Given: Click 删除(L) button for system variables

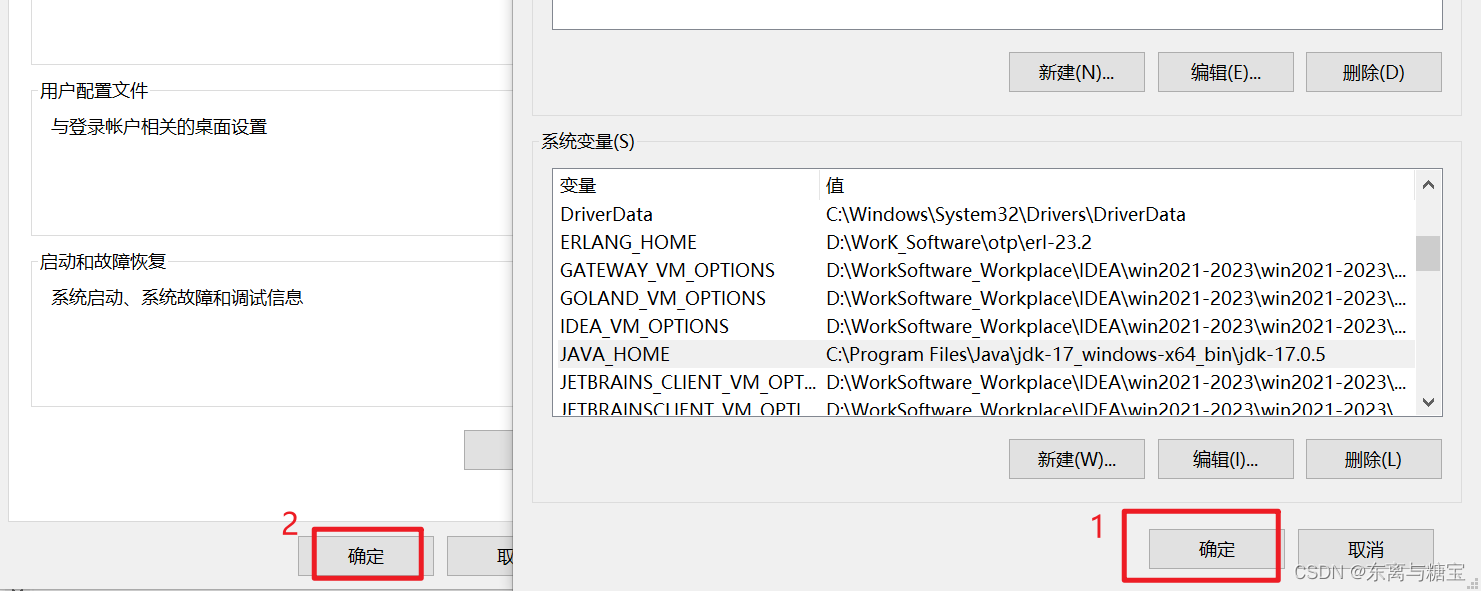Looking at the screenshot, I should click(1374, 459).
